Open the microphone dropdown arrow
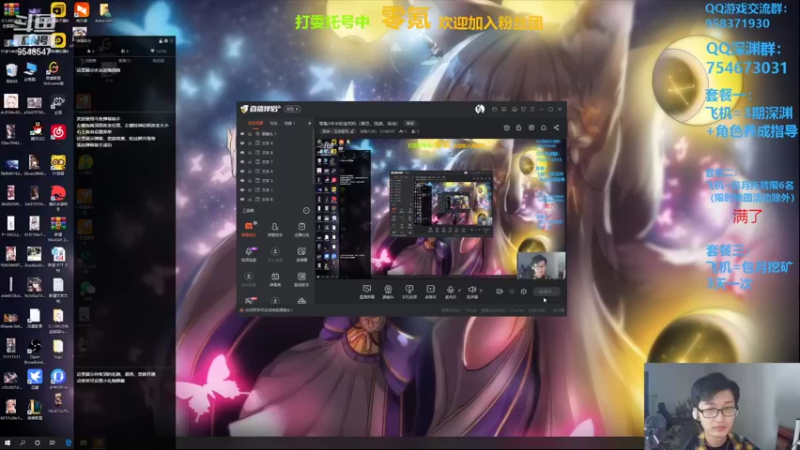The width and height of the screenshot is (800, 450). click(x=459, y=290)
